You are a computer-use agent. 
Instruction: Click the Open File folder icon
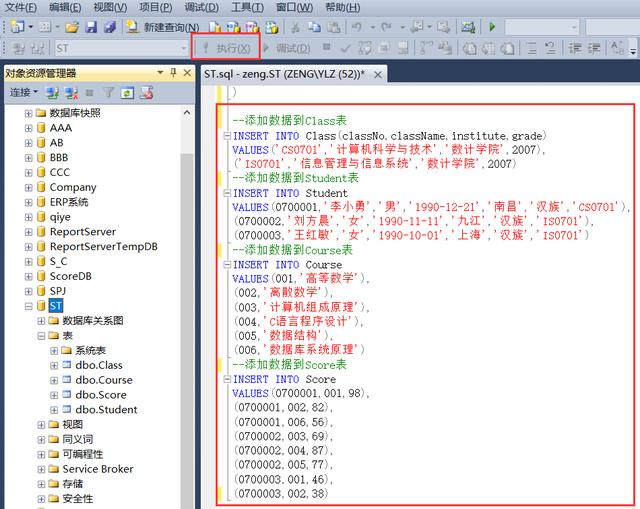point(72,27)
